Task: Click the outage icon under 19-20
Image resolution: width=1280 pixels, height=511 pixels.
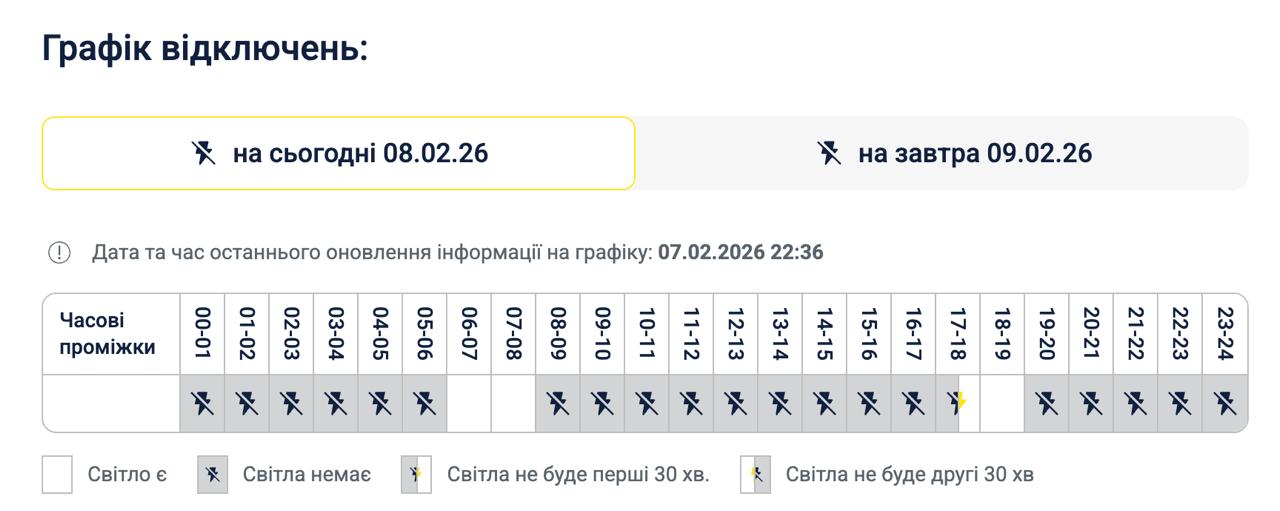Action: click(x=1047, y=404)
